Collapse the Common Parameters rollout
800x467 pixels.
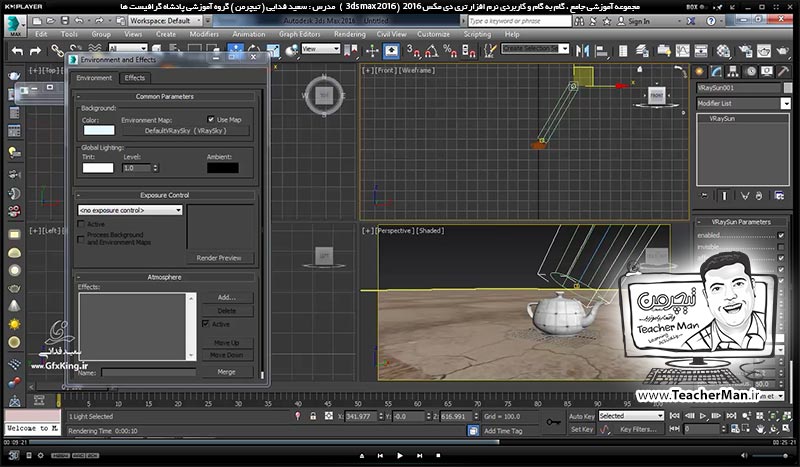(x=164, y=96)
